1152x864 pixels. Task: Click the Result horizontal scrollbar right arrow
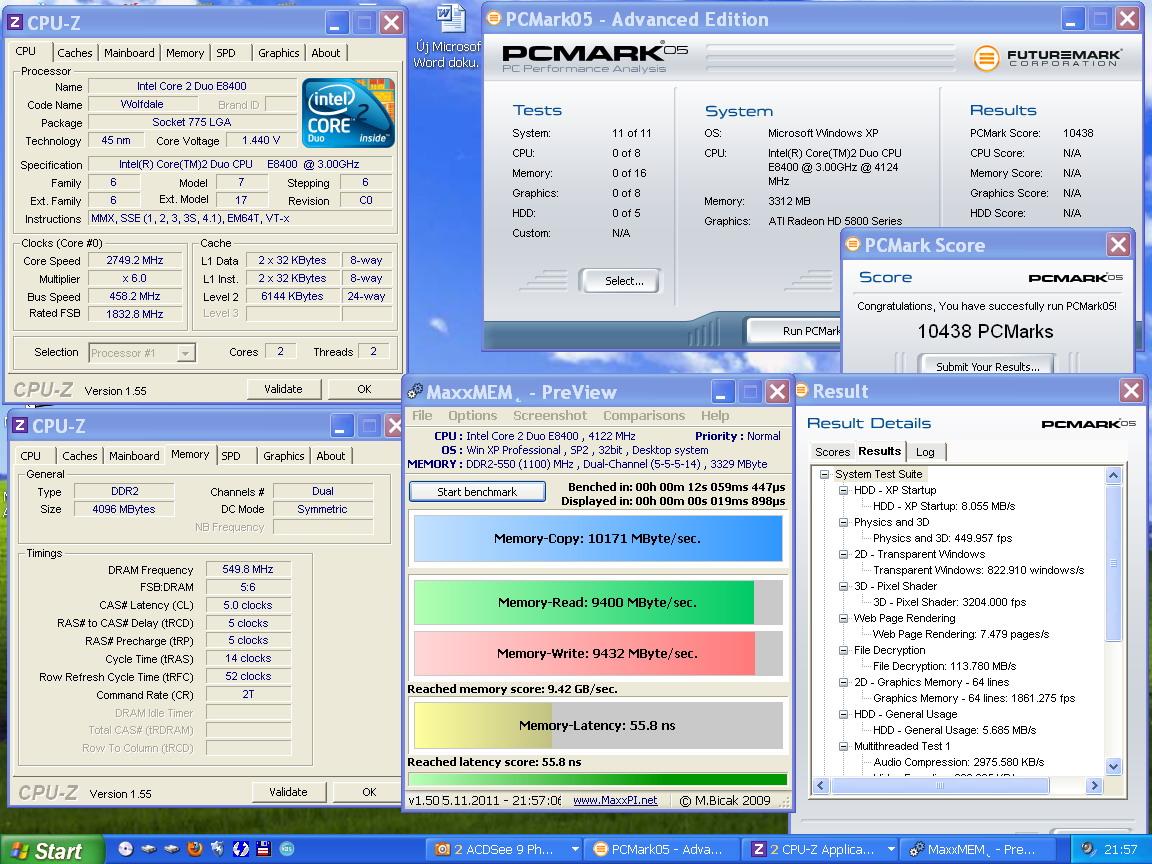(x=1095, y=785)
